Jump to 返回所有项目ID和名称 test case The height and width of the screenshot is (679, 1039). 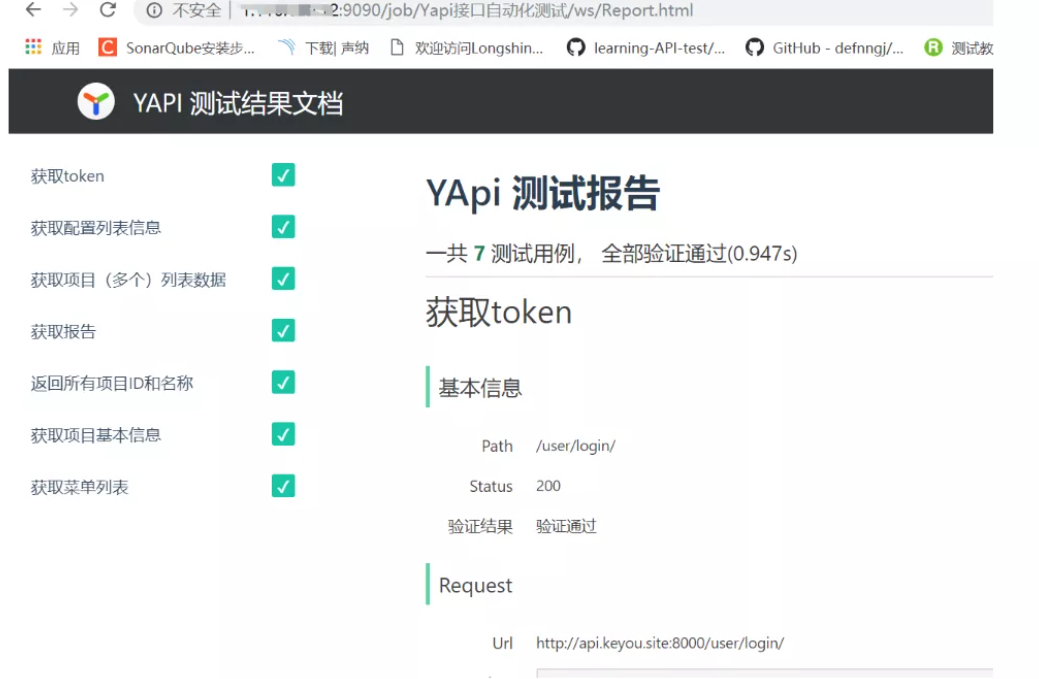coord(112,383)
